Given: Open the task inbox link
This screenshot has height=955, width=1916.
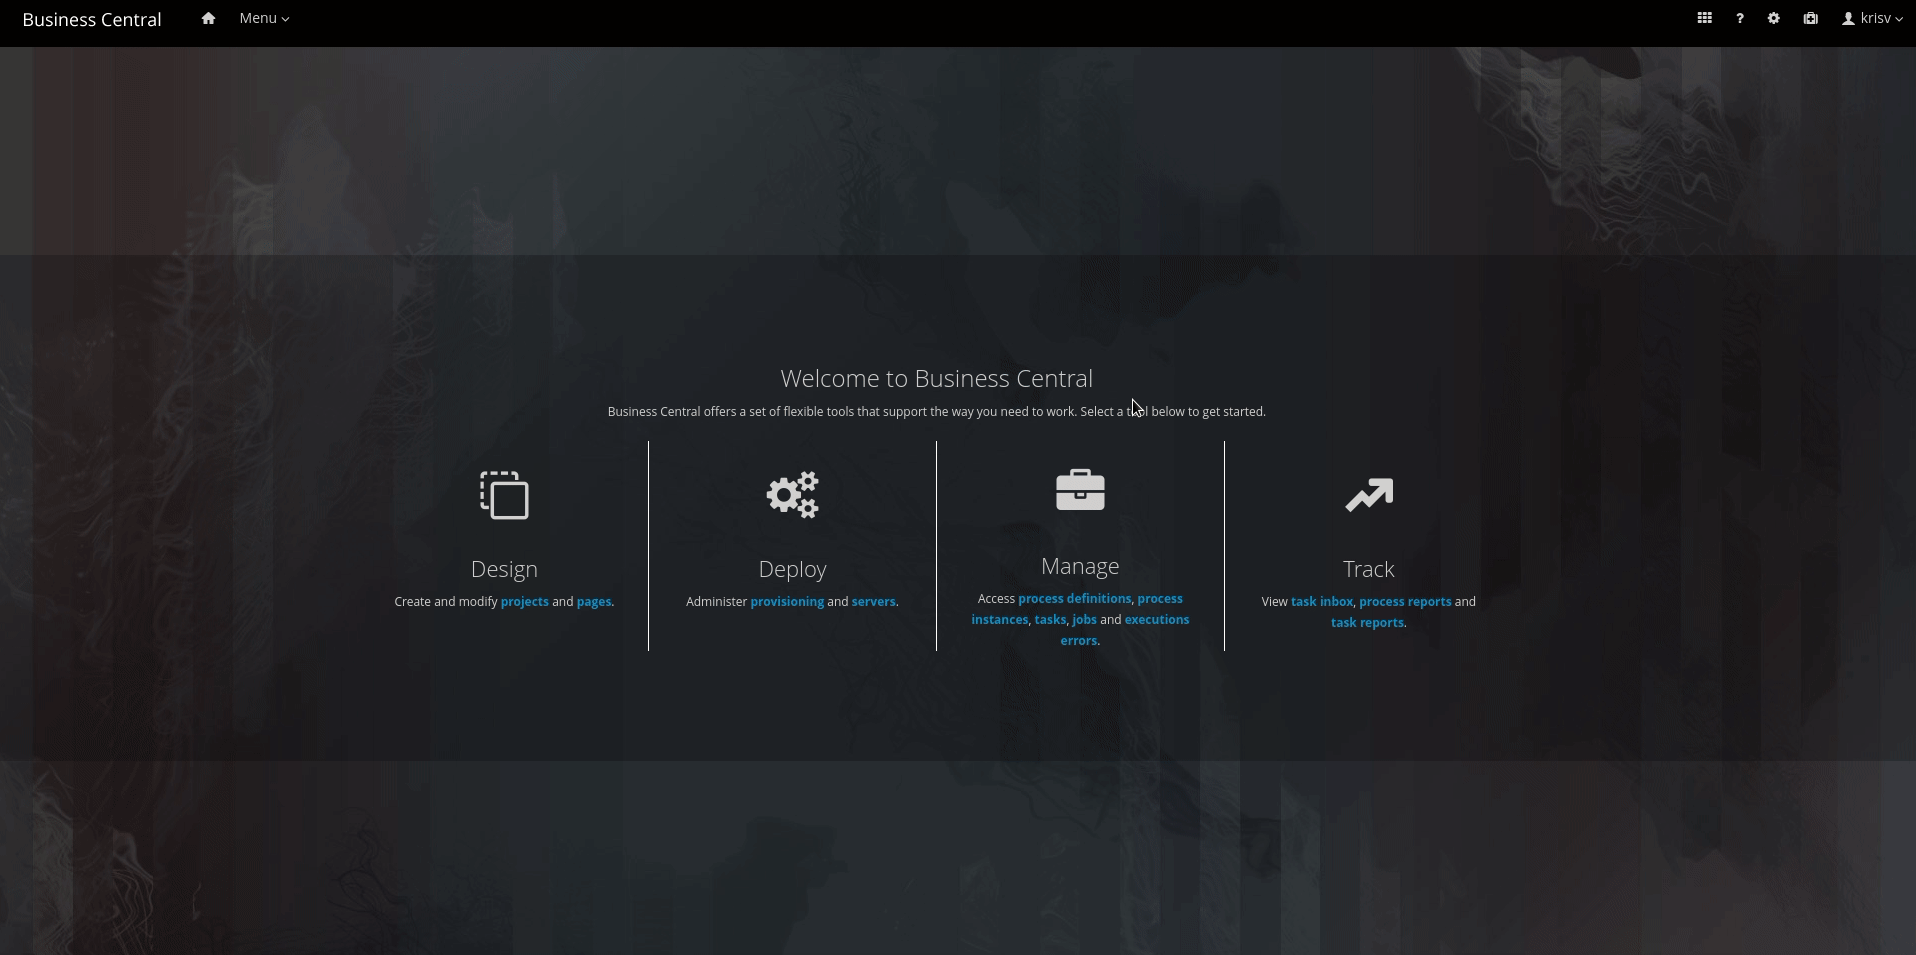Looking at the screenshot, I should click(1321, 602).
